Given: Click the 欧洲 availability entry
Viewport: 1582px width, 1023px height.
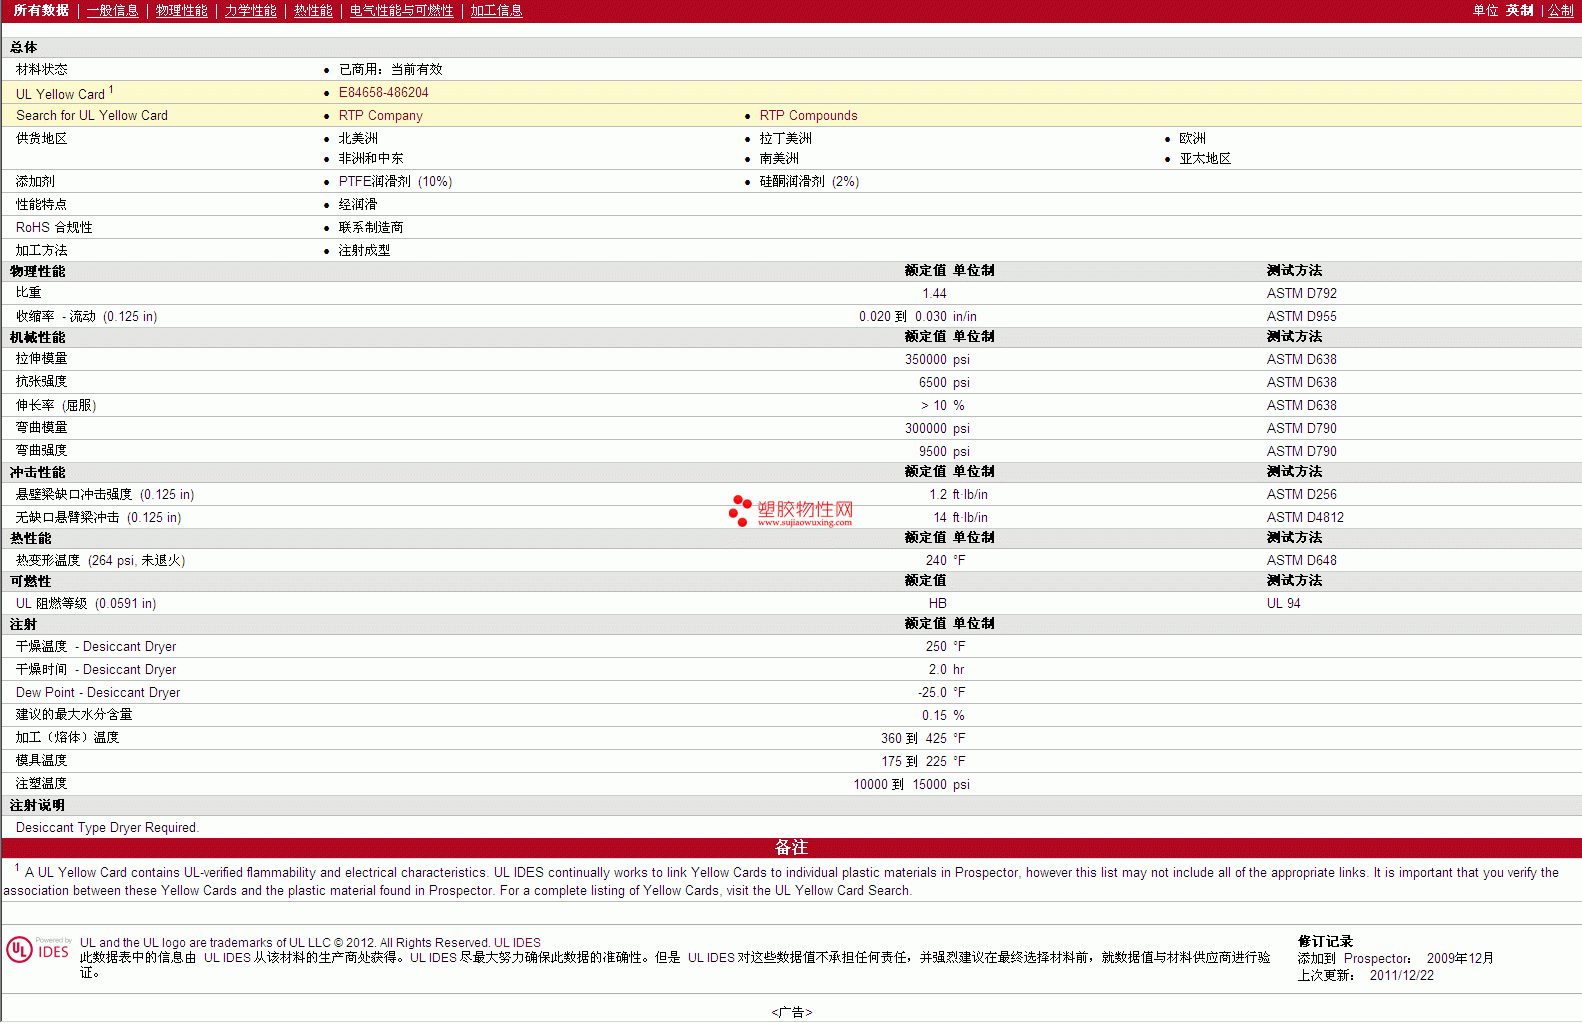Looking at the screenshot, I should [1192, 138].
